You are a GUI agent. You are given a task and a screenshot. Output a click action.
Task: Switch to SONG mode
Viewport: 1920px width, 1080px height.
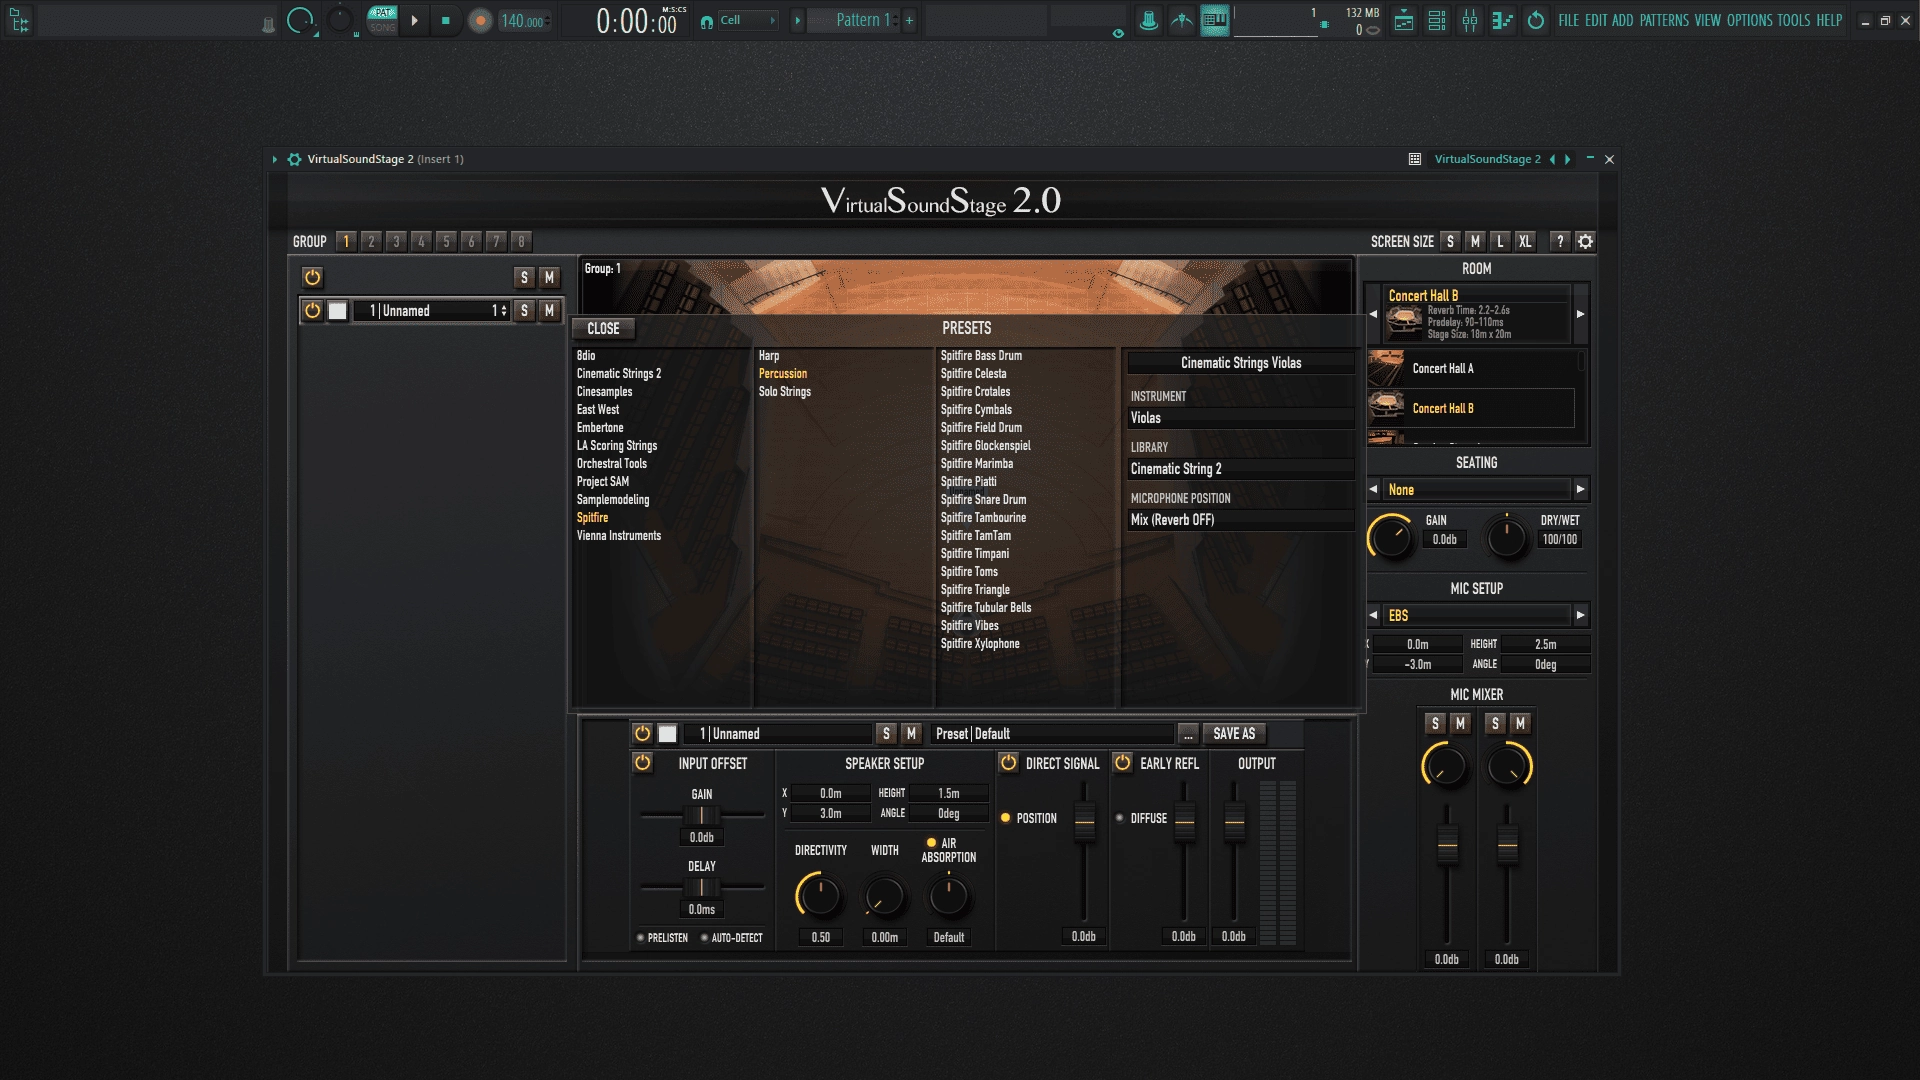tap(382, 27)
